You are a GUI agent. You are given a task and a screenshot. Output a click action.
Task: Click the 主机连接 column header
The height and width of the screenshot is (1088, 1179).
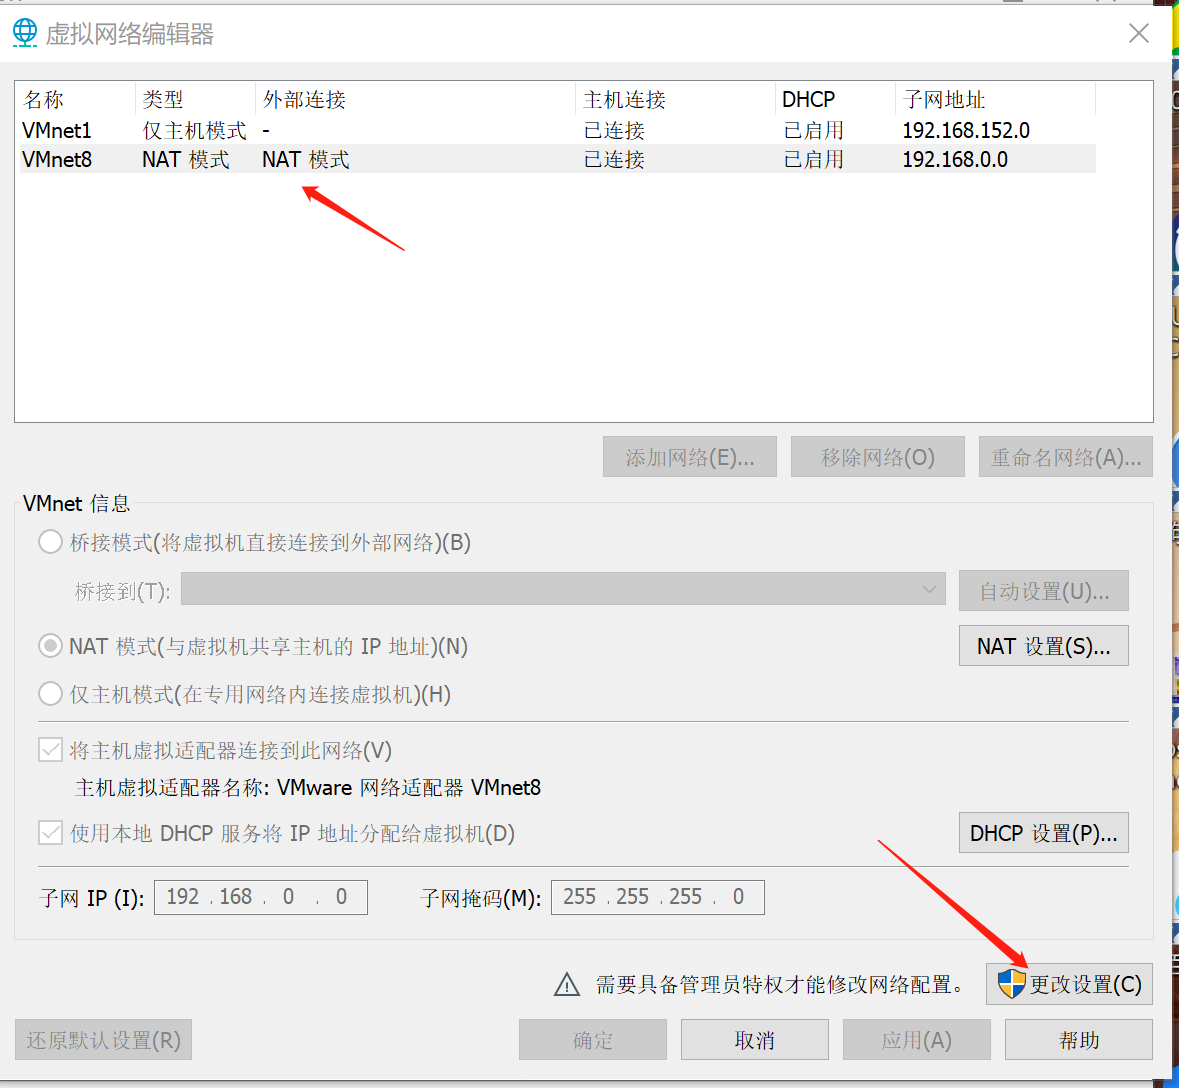(675, 99)
